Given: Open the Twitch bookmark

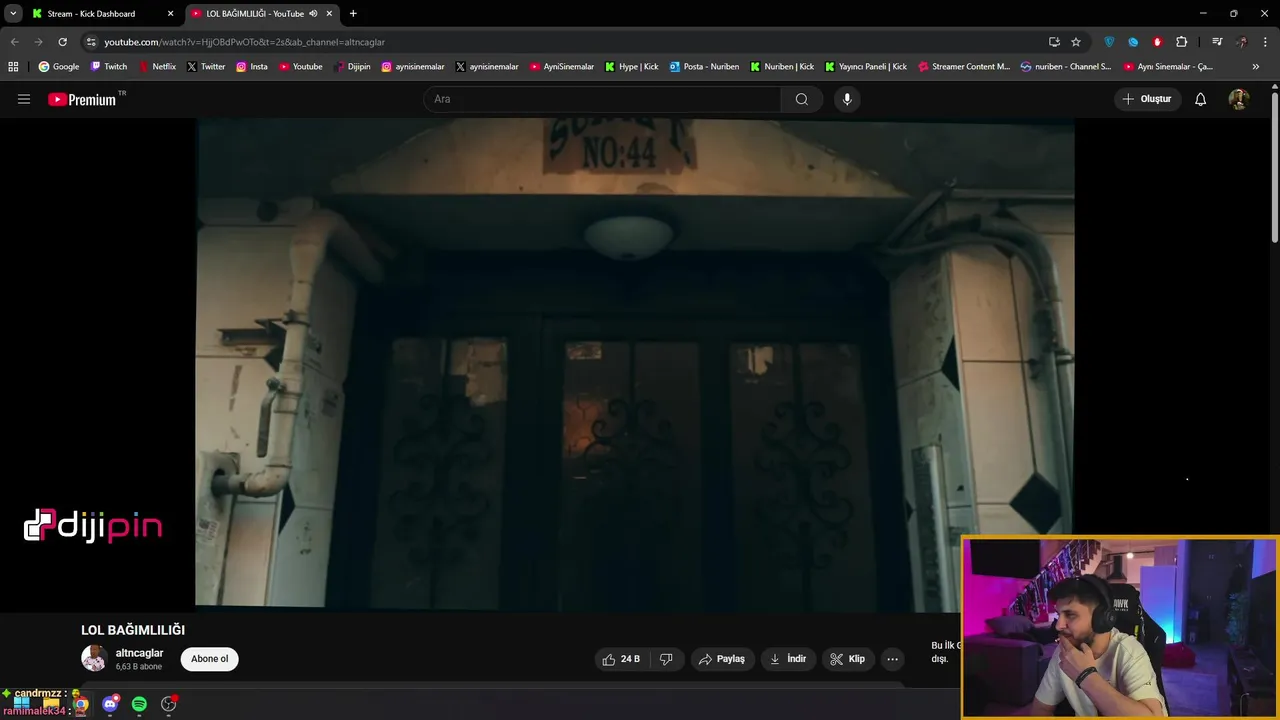Looking at the screenshot, I should (x=109, y=67).
